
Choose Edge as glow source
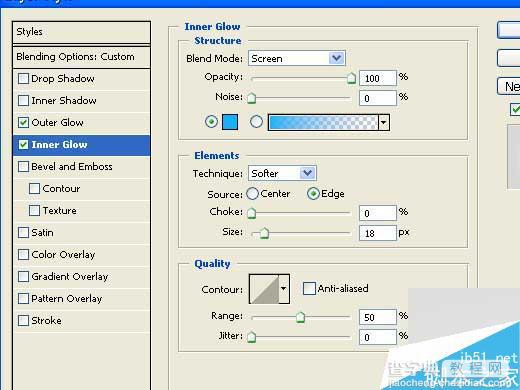pyautogui.click(x=313, y=194)
